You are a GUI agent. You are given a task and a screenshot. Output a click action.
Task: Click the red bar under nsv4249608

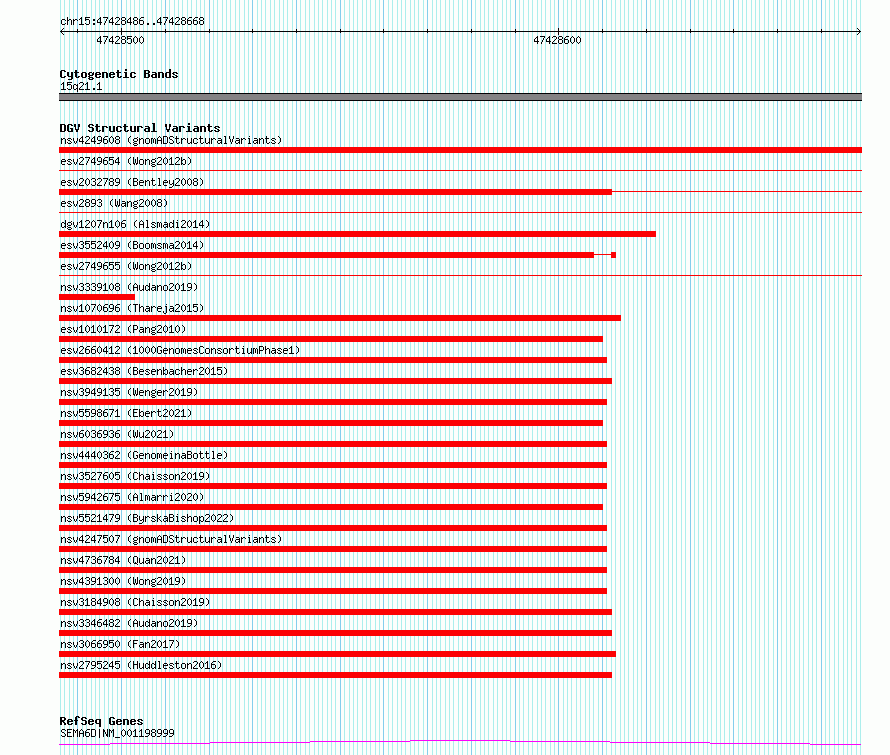pos(460,150)
